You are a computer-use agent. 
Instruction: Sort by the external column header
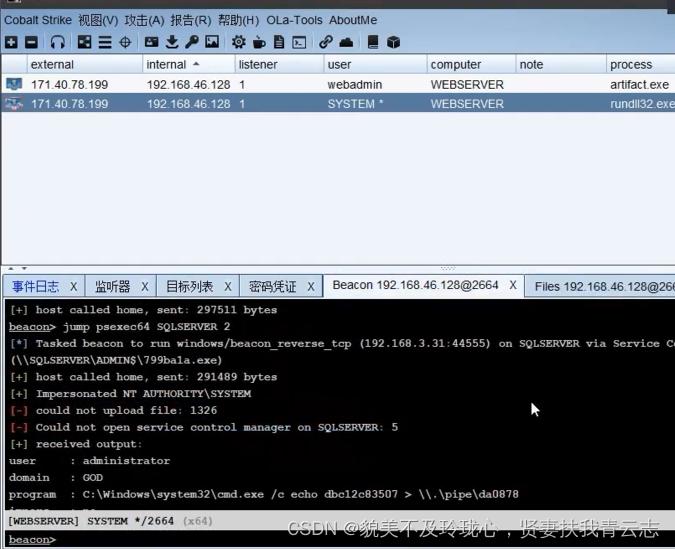85,65
